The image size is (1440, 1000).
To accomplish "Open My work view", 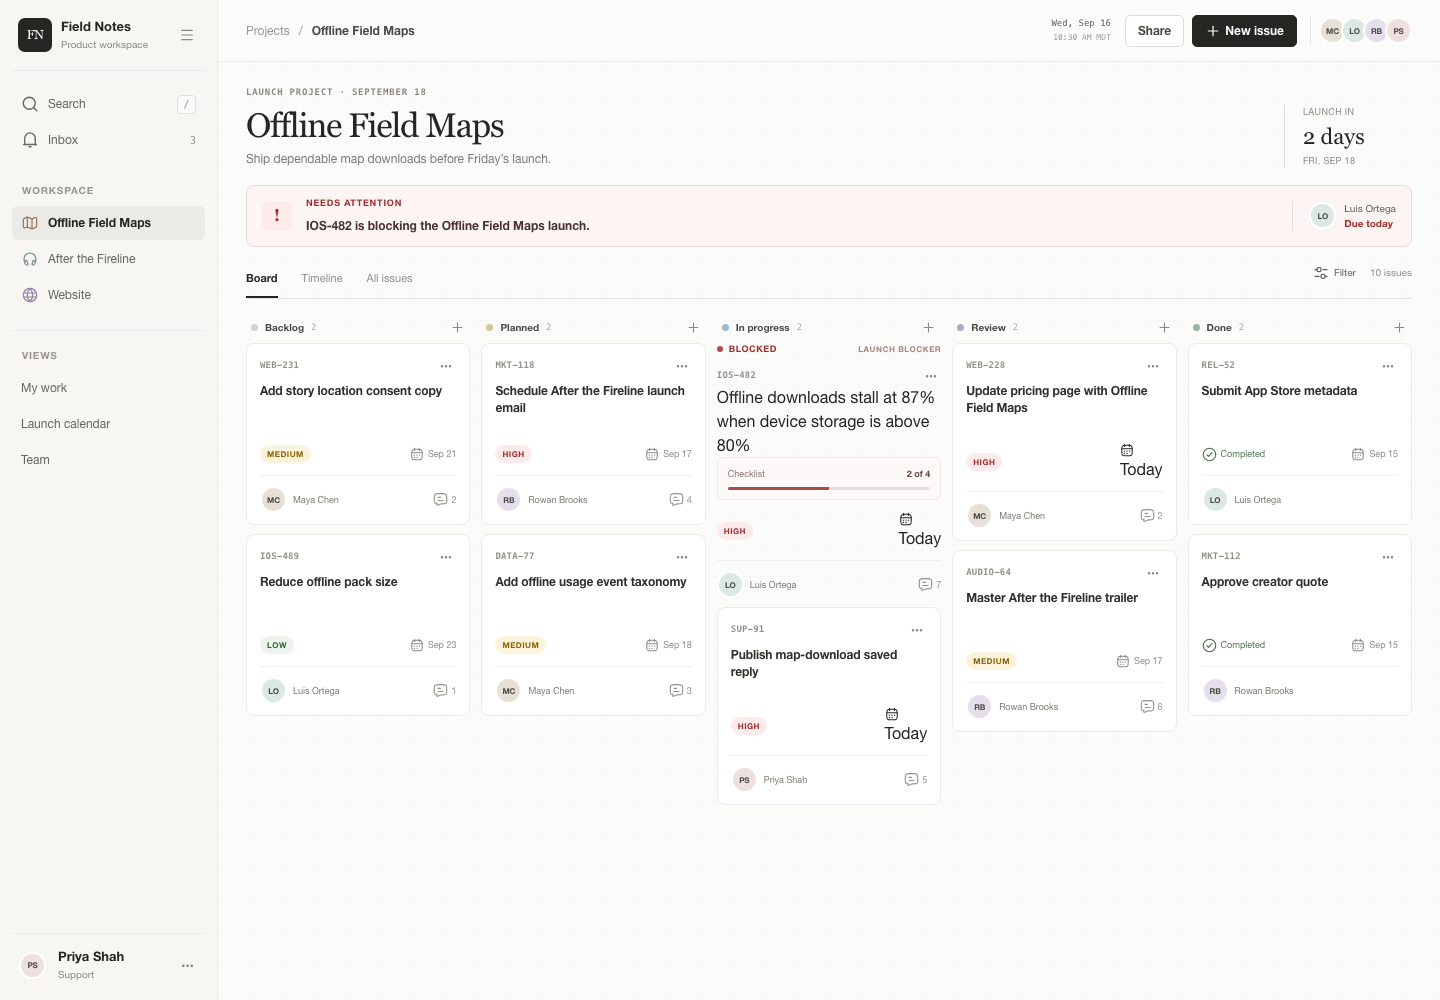I will point(108,388).
